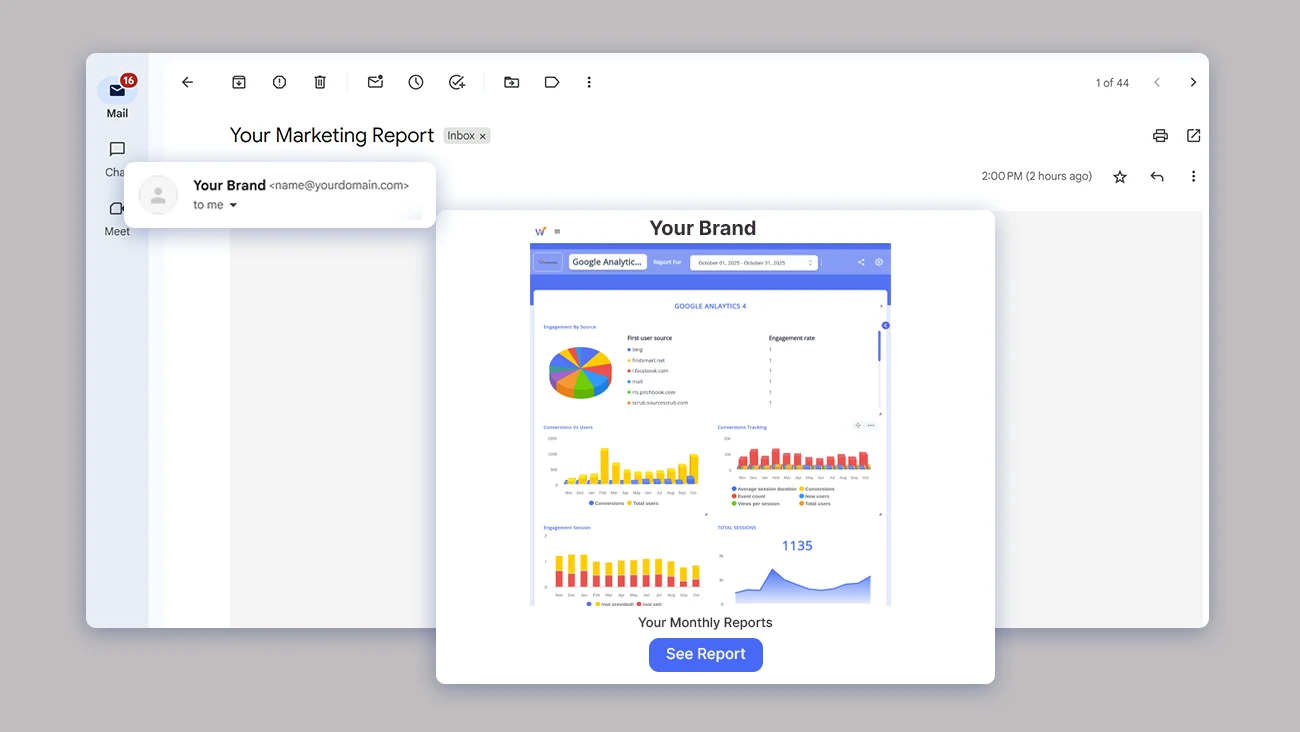Open the email in a new window

click(x=1193, y=135)
